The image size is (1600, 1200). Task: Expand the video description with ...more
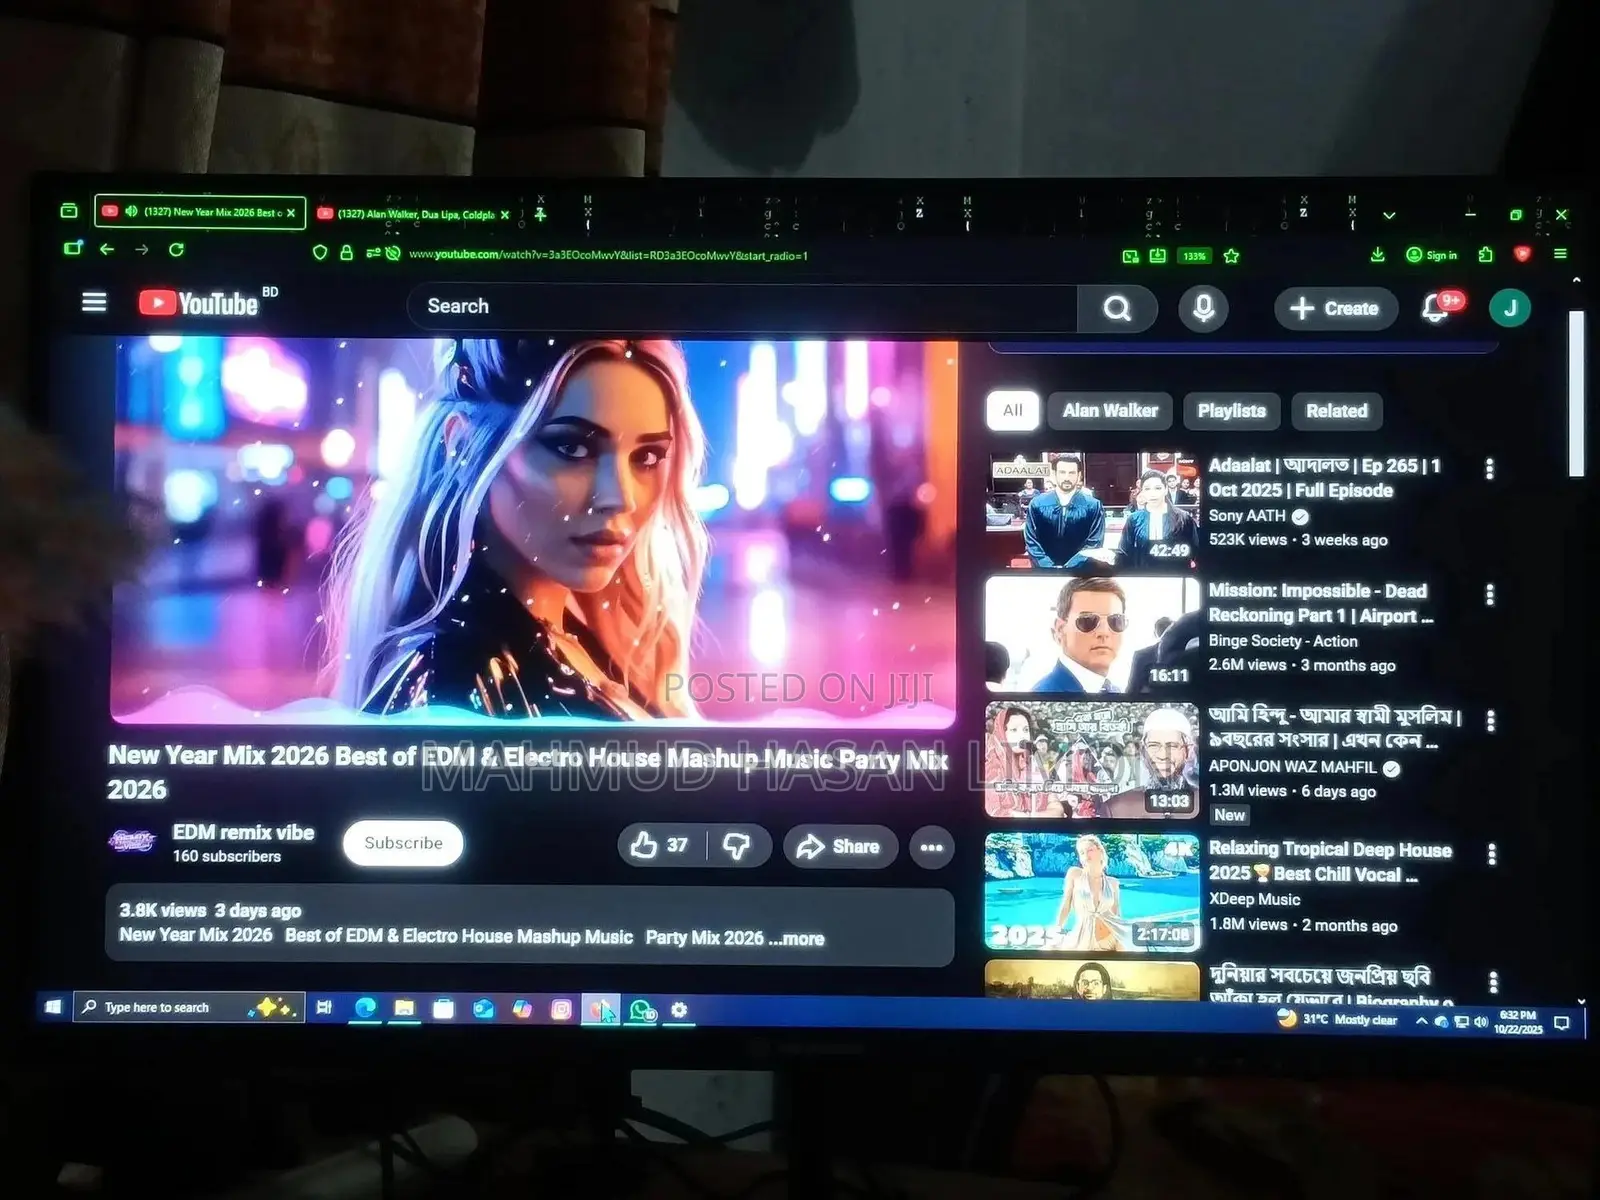[x=797, y=938]
